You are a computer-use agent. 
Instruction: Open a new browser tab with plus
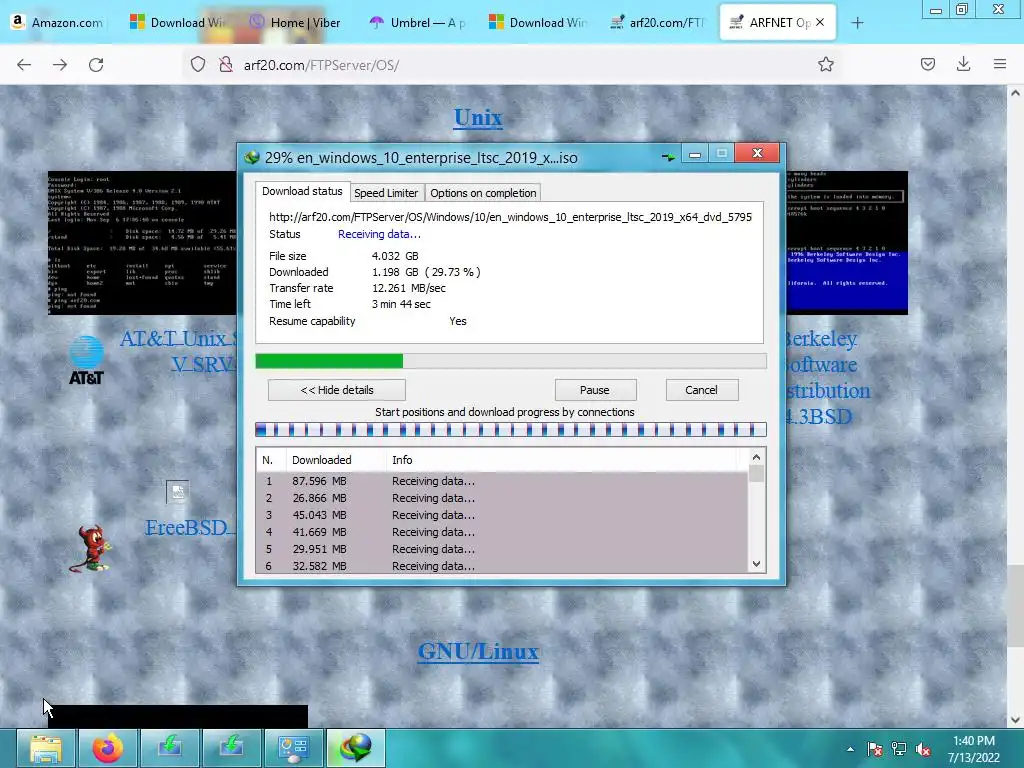point(857,23)
